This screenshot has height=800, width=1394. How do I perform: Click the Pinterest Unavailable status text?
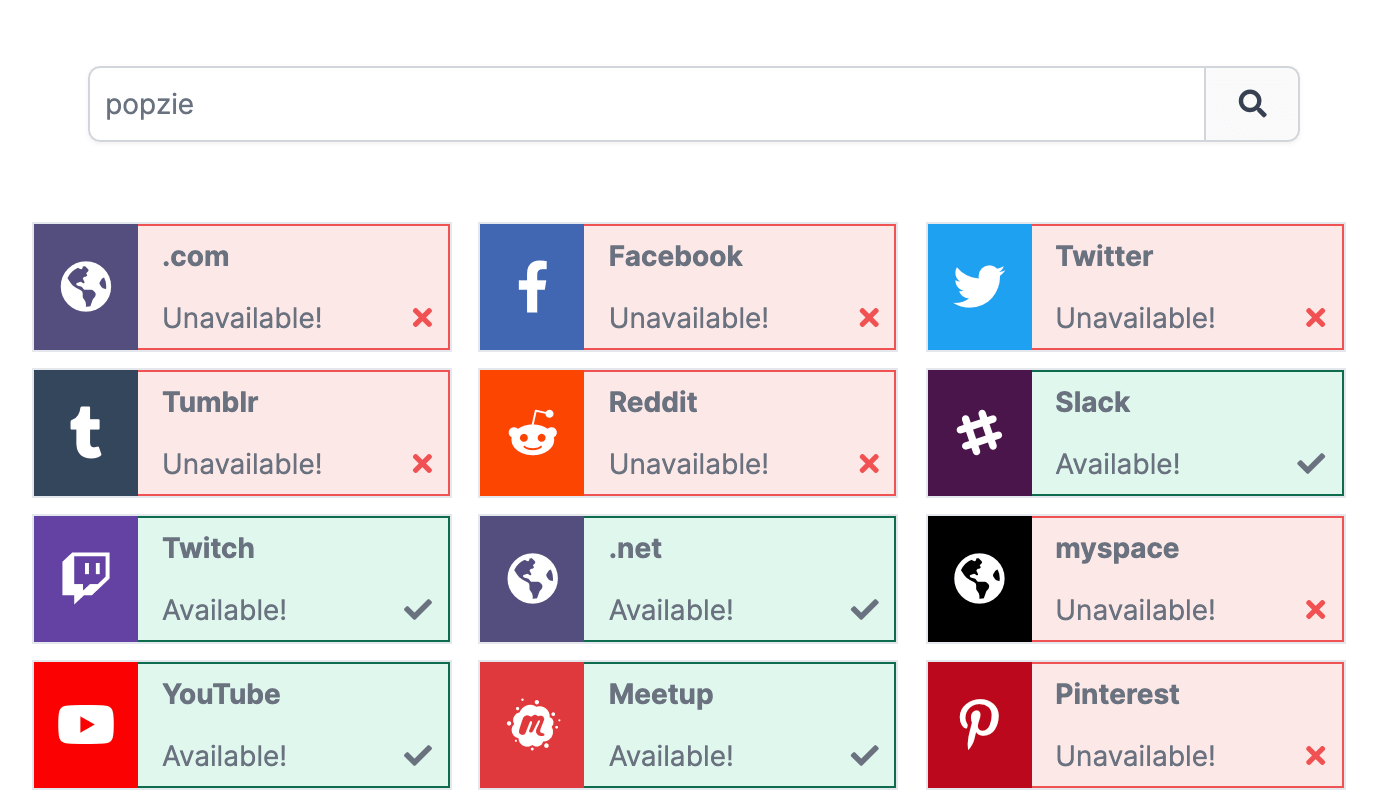click(x=1135, y=756)
